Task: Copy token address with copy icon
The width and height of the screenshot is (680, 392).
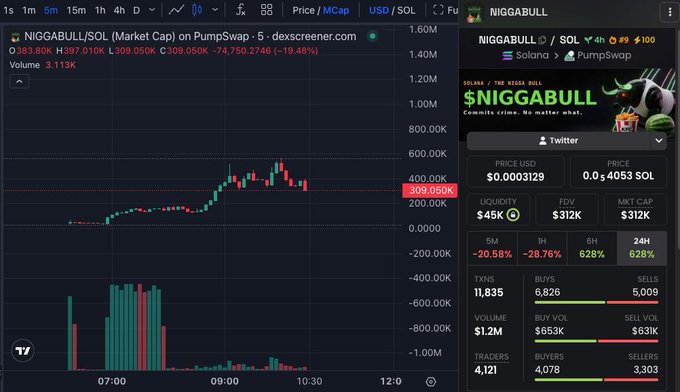Action: point(542,40)
